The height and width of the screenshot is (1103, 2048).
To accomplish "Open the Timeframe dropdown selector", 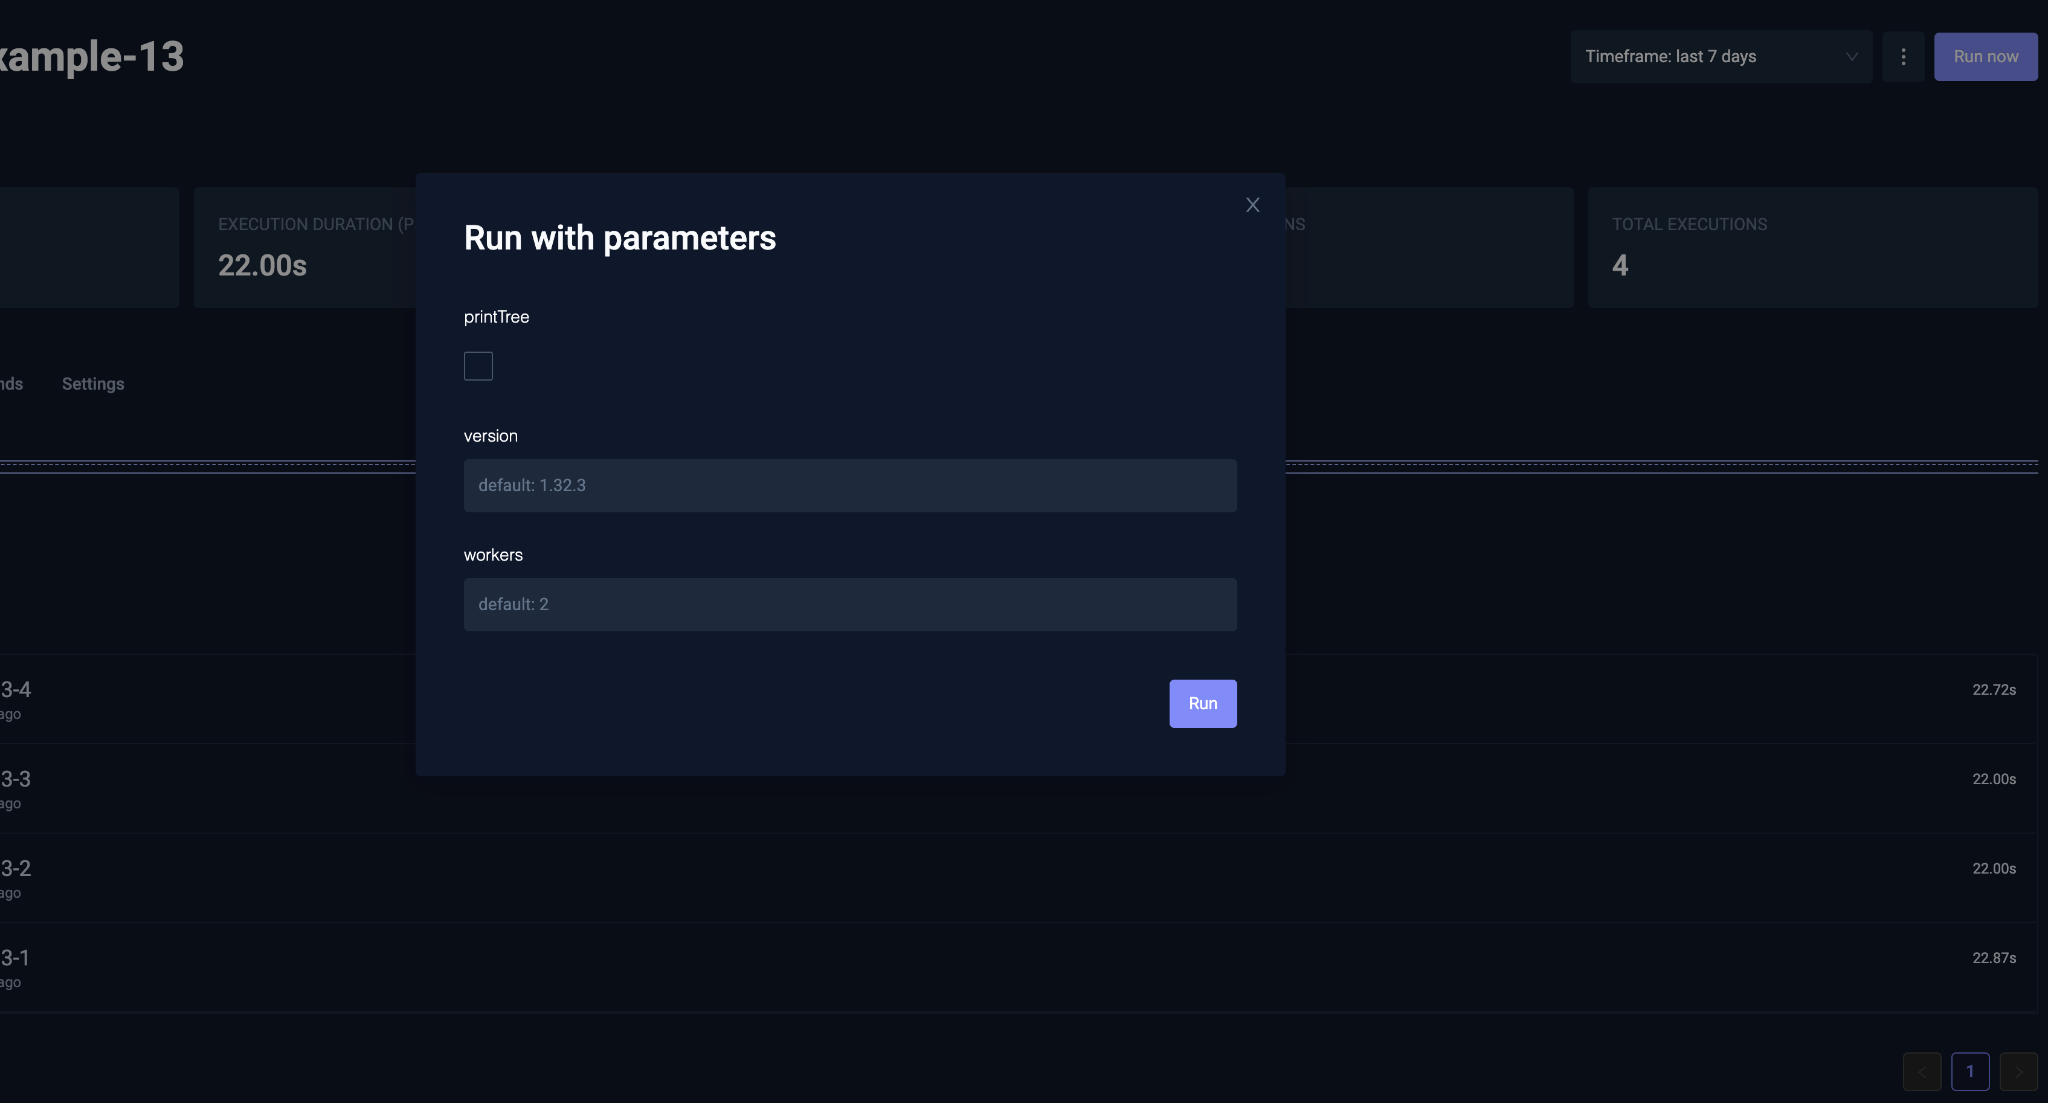I will click(x=1719, y=56).
